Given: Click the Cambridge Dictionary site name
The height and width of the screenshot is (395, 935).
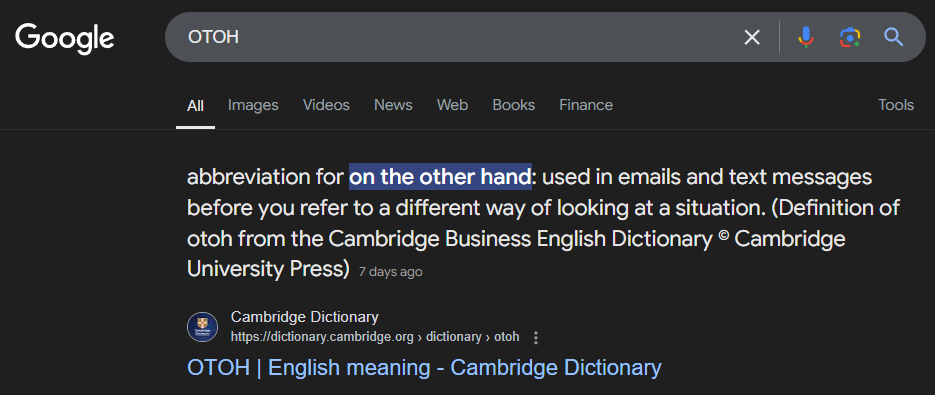Looking at the screenshot, I should (x=304, y=317).
